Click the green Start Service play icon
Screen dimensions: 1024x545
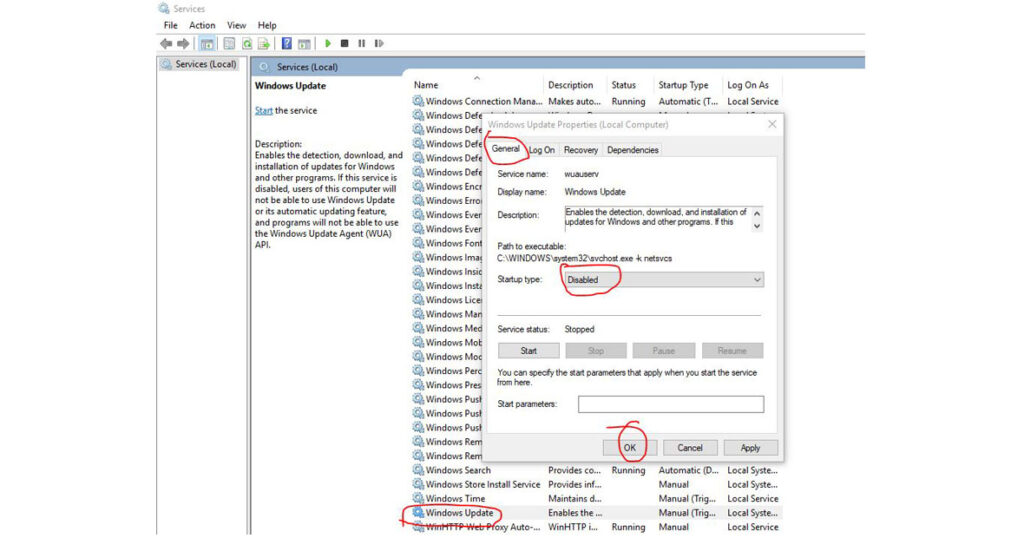(328, 44)
